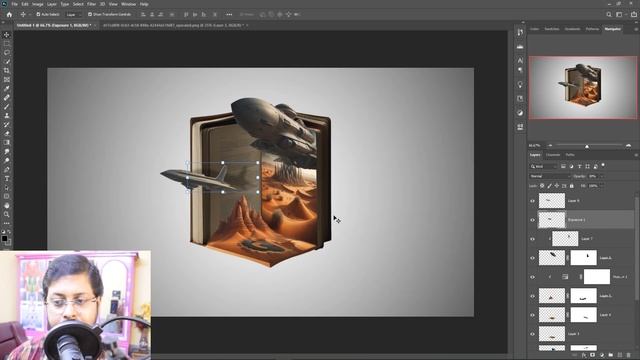
Task: Toggle visibility of the Layer 3 row
Action: (532, 334)
